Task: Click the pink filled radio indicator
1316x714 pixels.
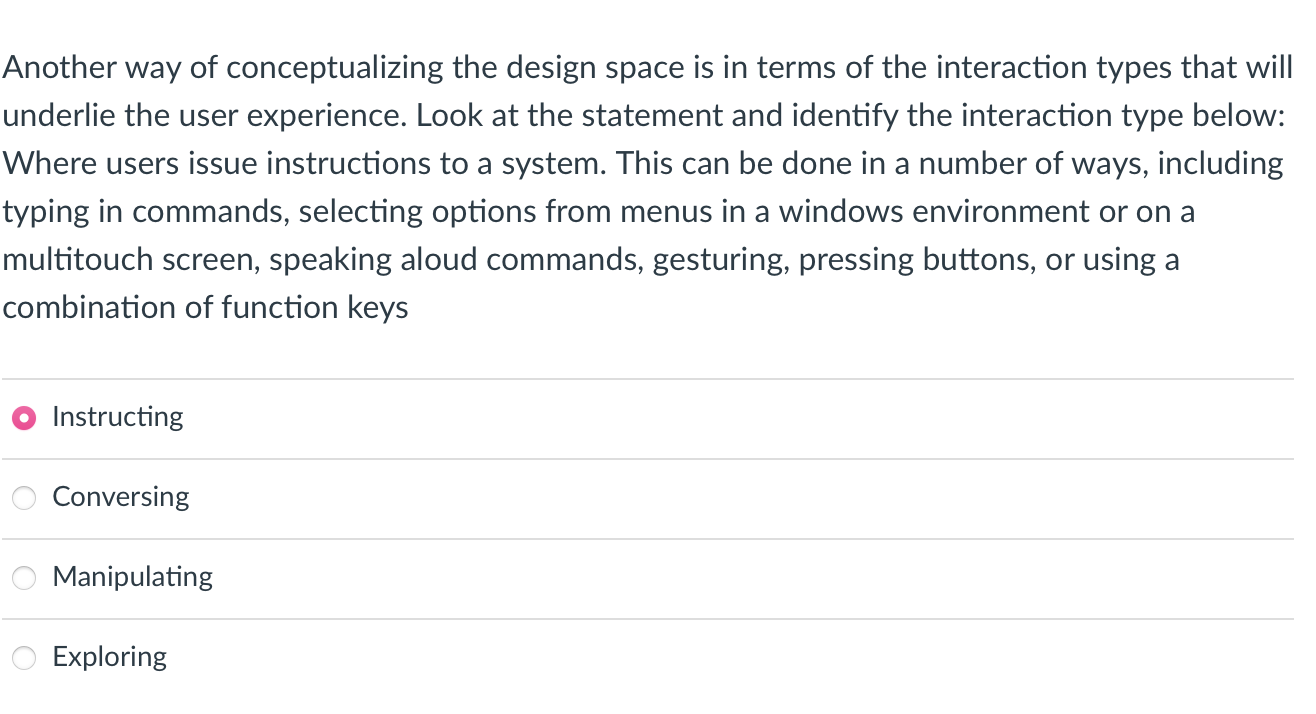Action: click(24, 417)
